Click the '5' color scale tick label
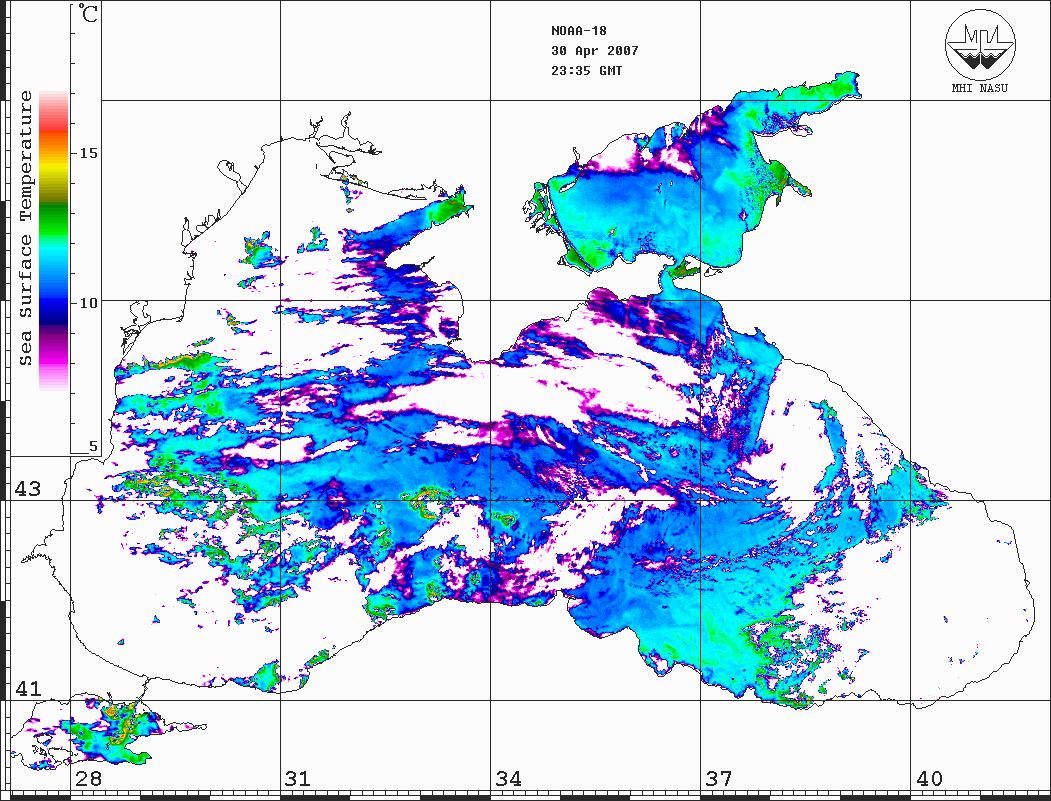 (x=93, y=446)
